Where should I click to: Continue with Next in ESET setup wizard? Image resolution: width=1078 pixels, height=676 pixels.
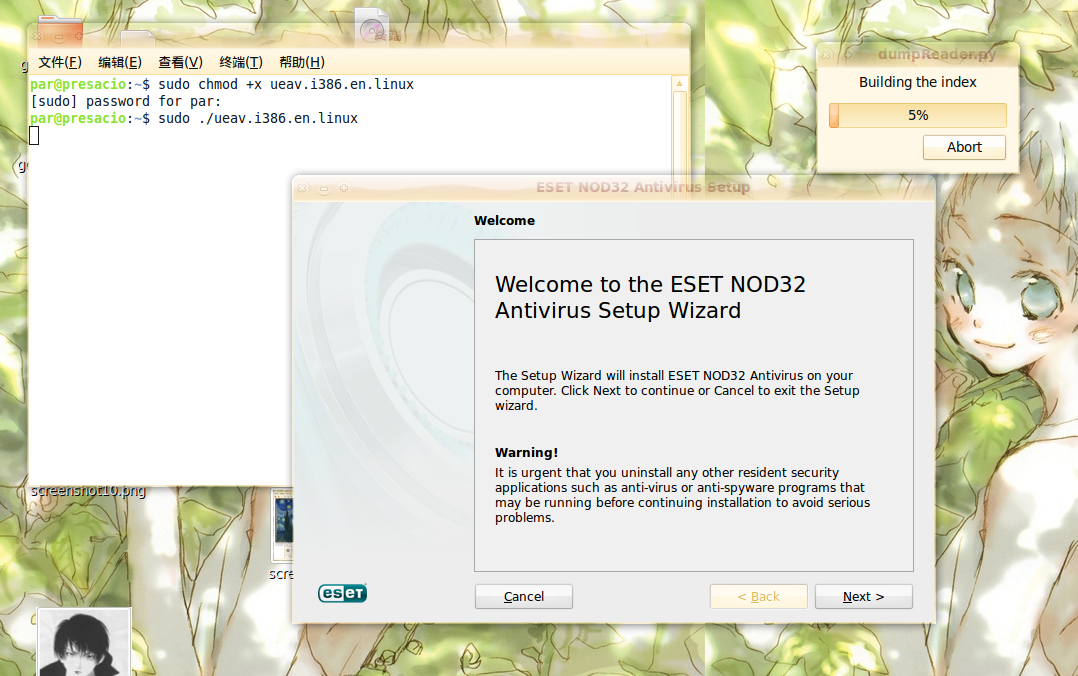[x=864, y=596]
